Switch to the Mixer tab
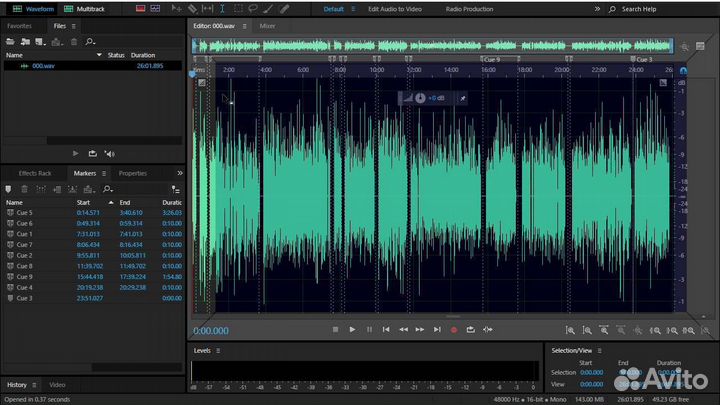The height and width of the screenshot is (405, 720). (x=267, y=26)
